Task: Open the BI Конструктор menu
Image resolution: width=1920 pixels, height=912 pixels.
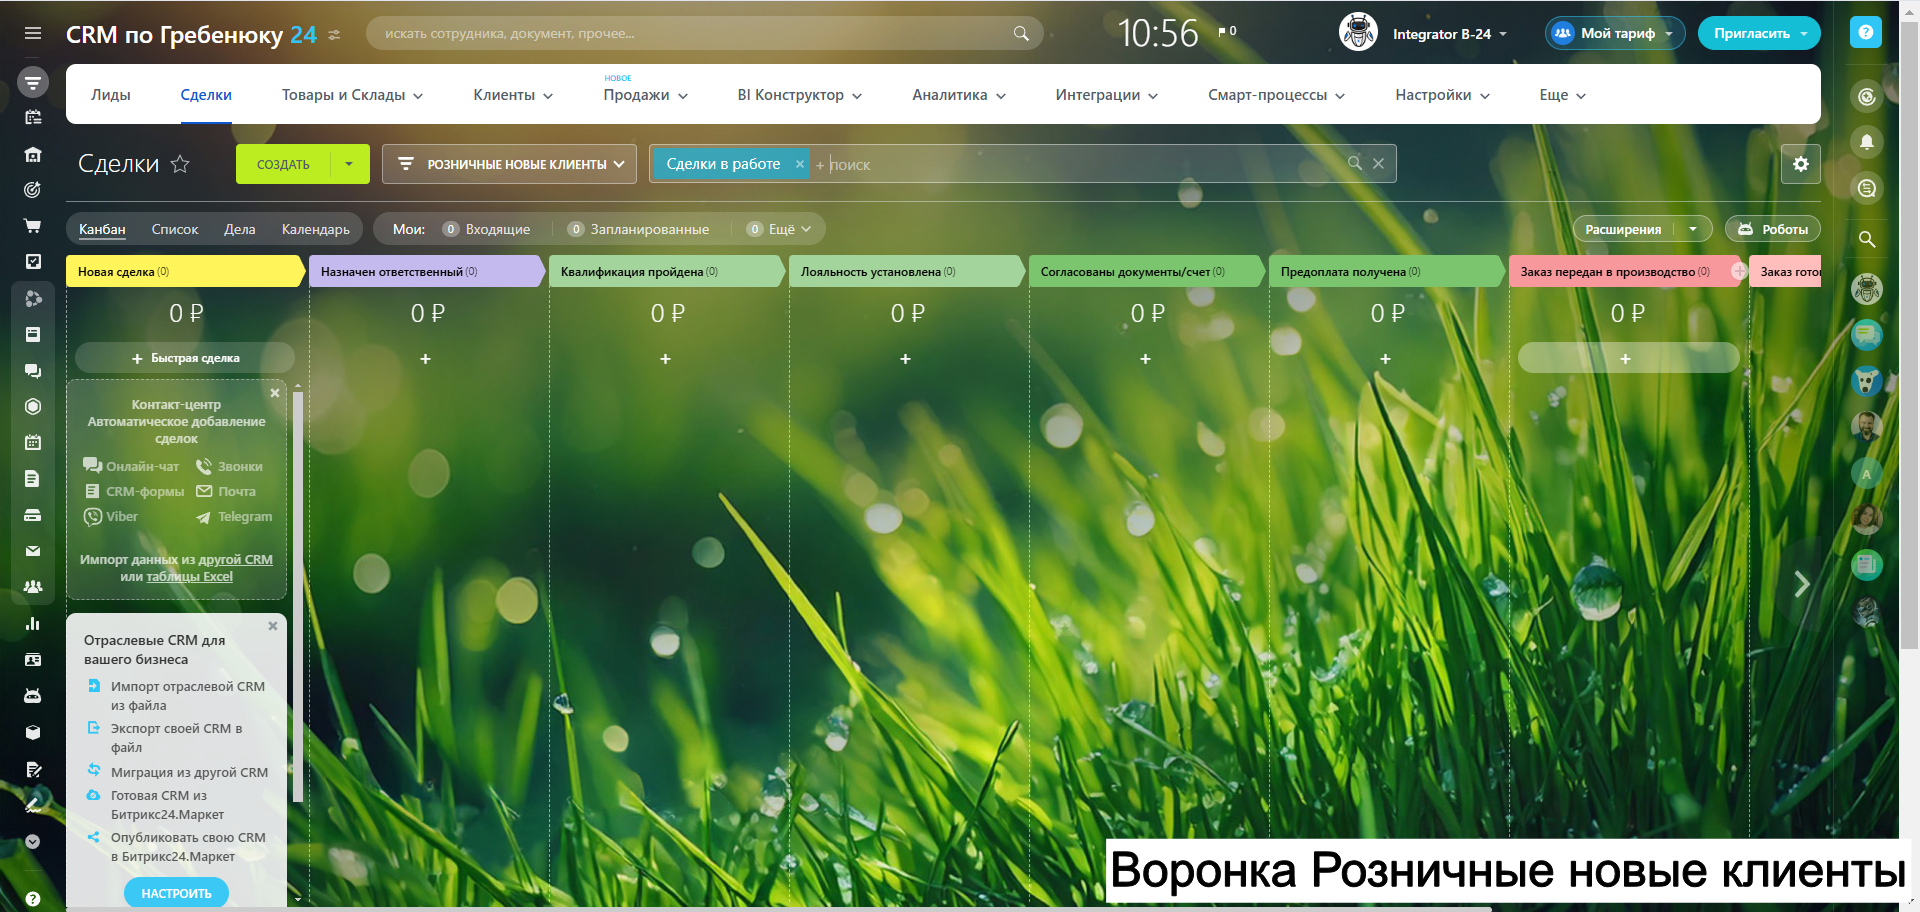Action: (799, 95)
